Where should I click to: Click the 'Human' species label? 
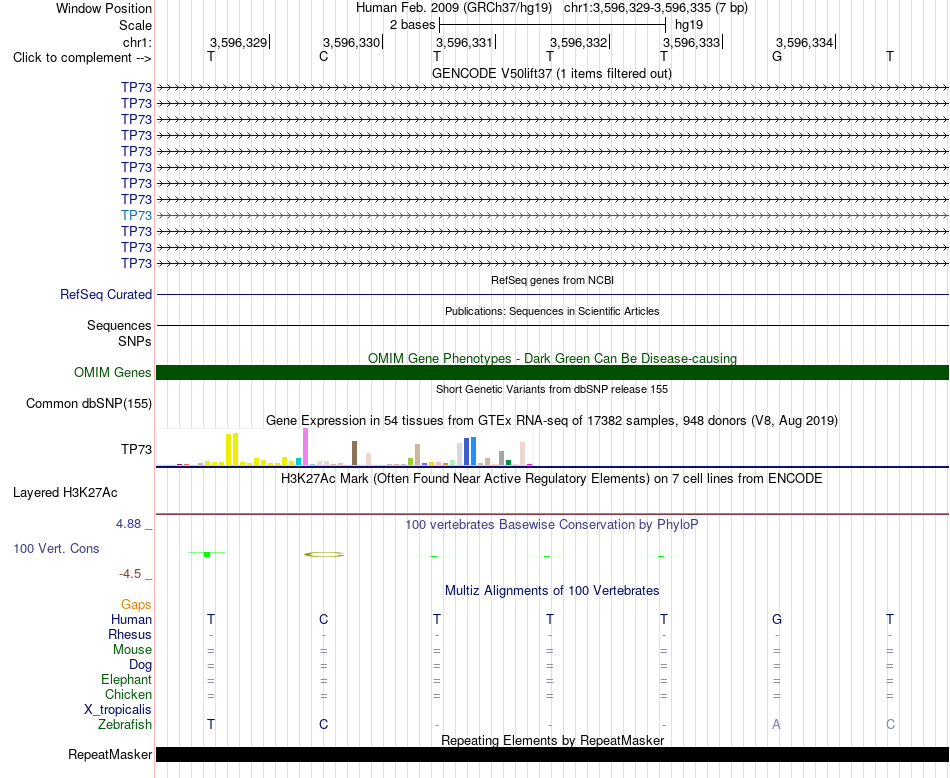tap(131, 619)
